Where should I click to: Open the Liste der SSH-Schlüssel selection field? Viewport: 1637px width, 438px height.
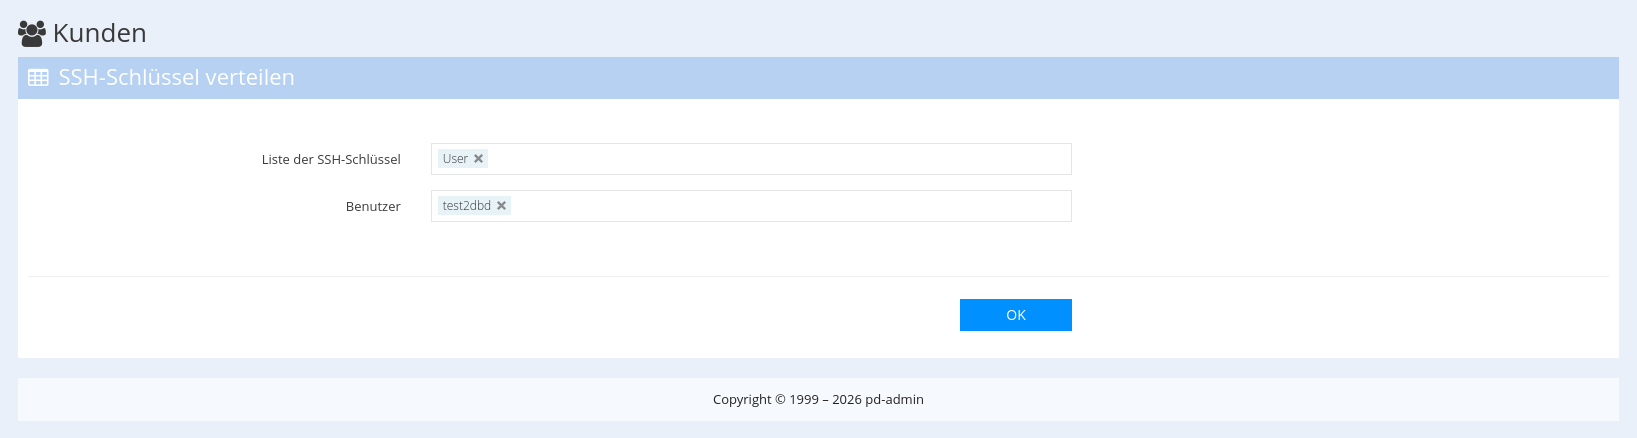(x=780, y=159)
